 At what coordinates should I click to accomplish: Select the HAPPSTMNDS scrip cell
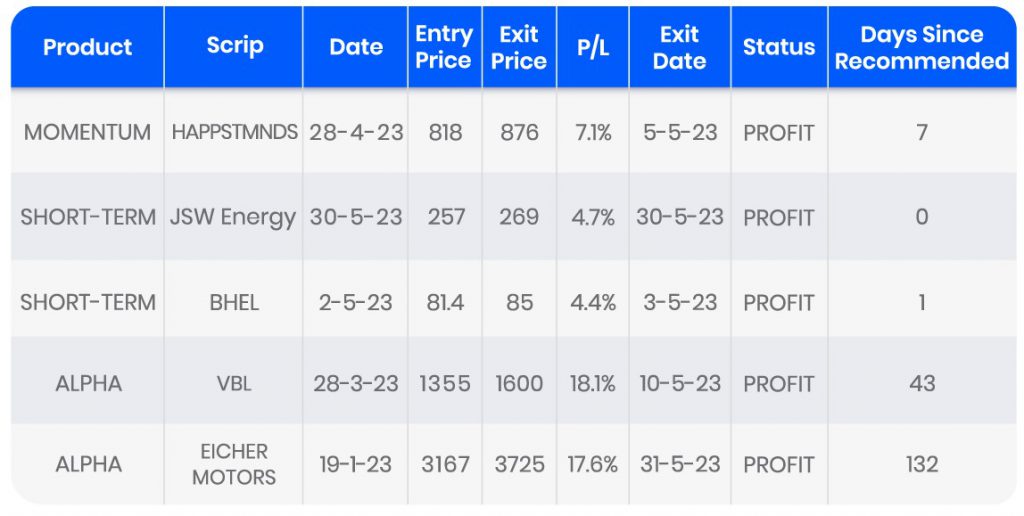pyautogui.click(x=235, y=132)
